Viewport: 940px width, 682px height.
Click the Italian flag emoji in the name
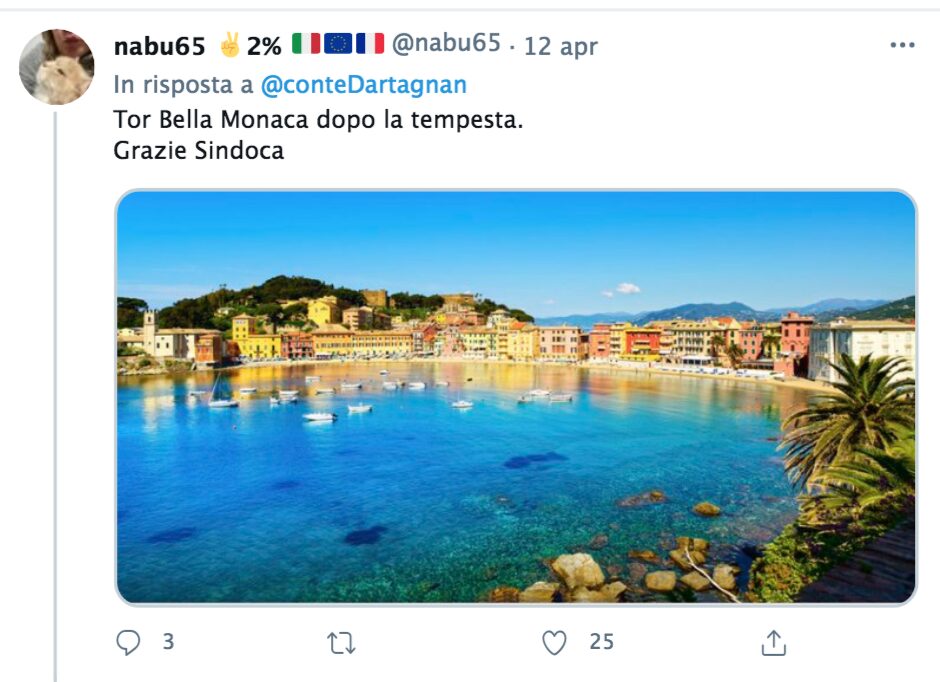[x=306, y=44]
